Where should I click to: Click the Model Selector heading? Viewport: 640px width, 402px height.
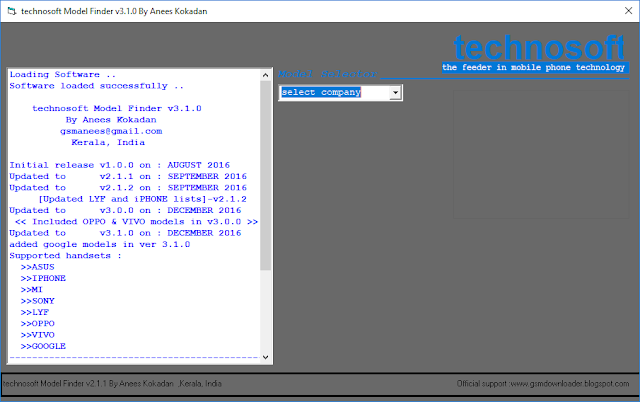328,74
